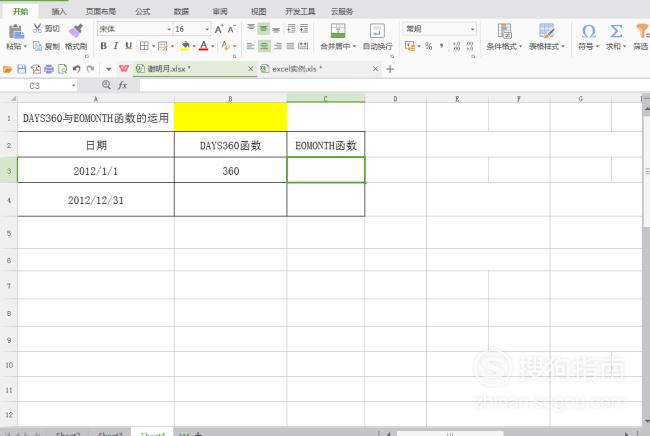Click the Copy (复制) icon
Screen dimensions: 650x436
(37, 46)
